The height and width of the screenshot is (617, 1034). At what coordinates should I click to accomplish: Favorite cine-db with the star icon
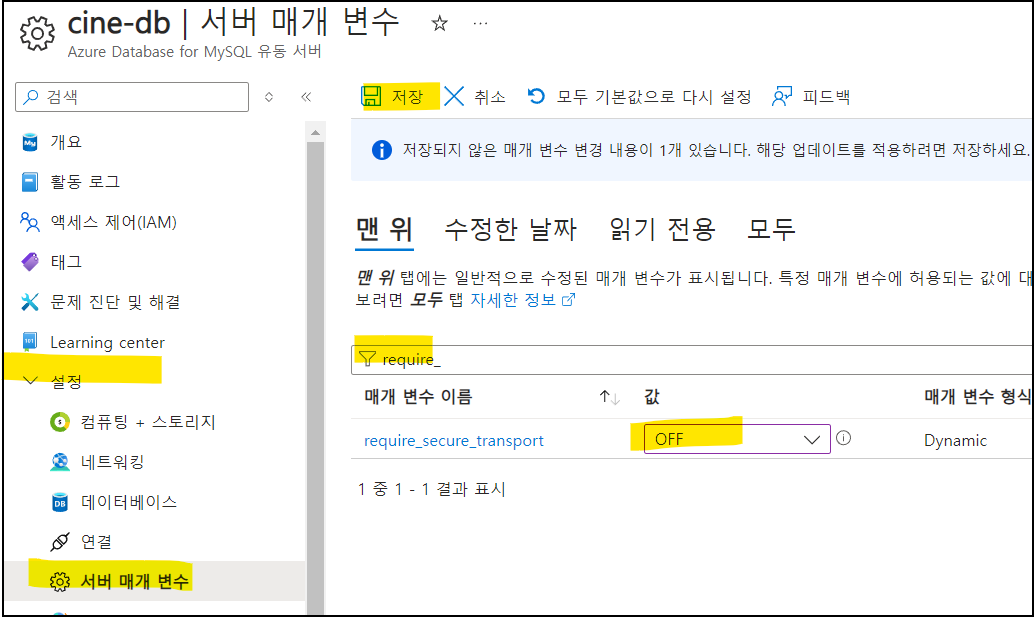(439, 24)
